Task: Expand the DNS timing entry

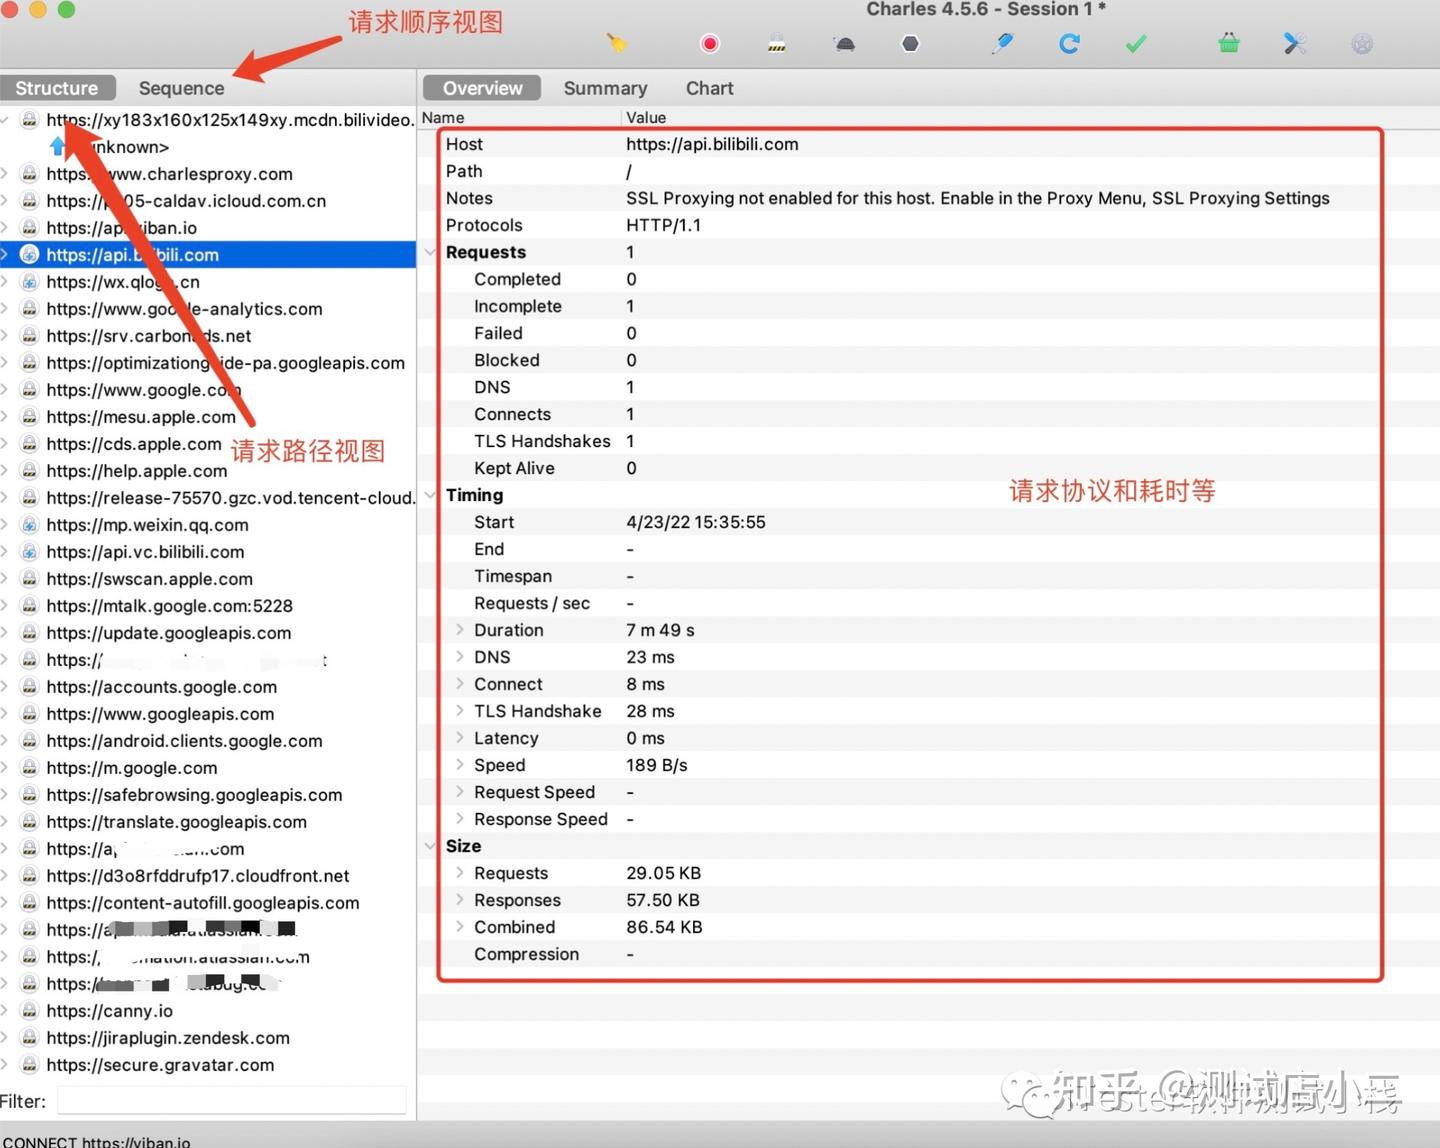Action: 459,657
